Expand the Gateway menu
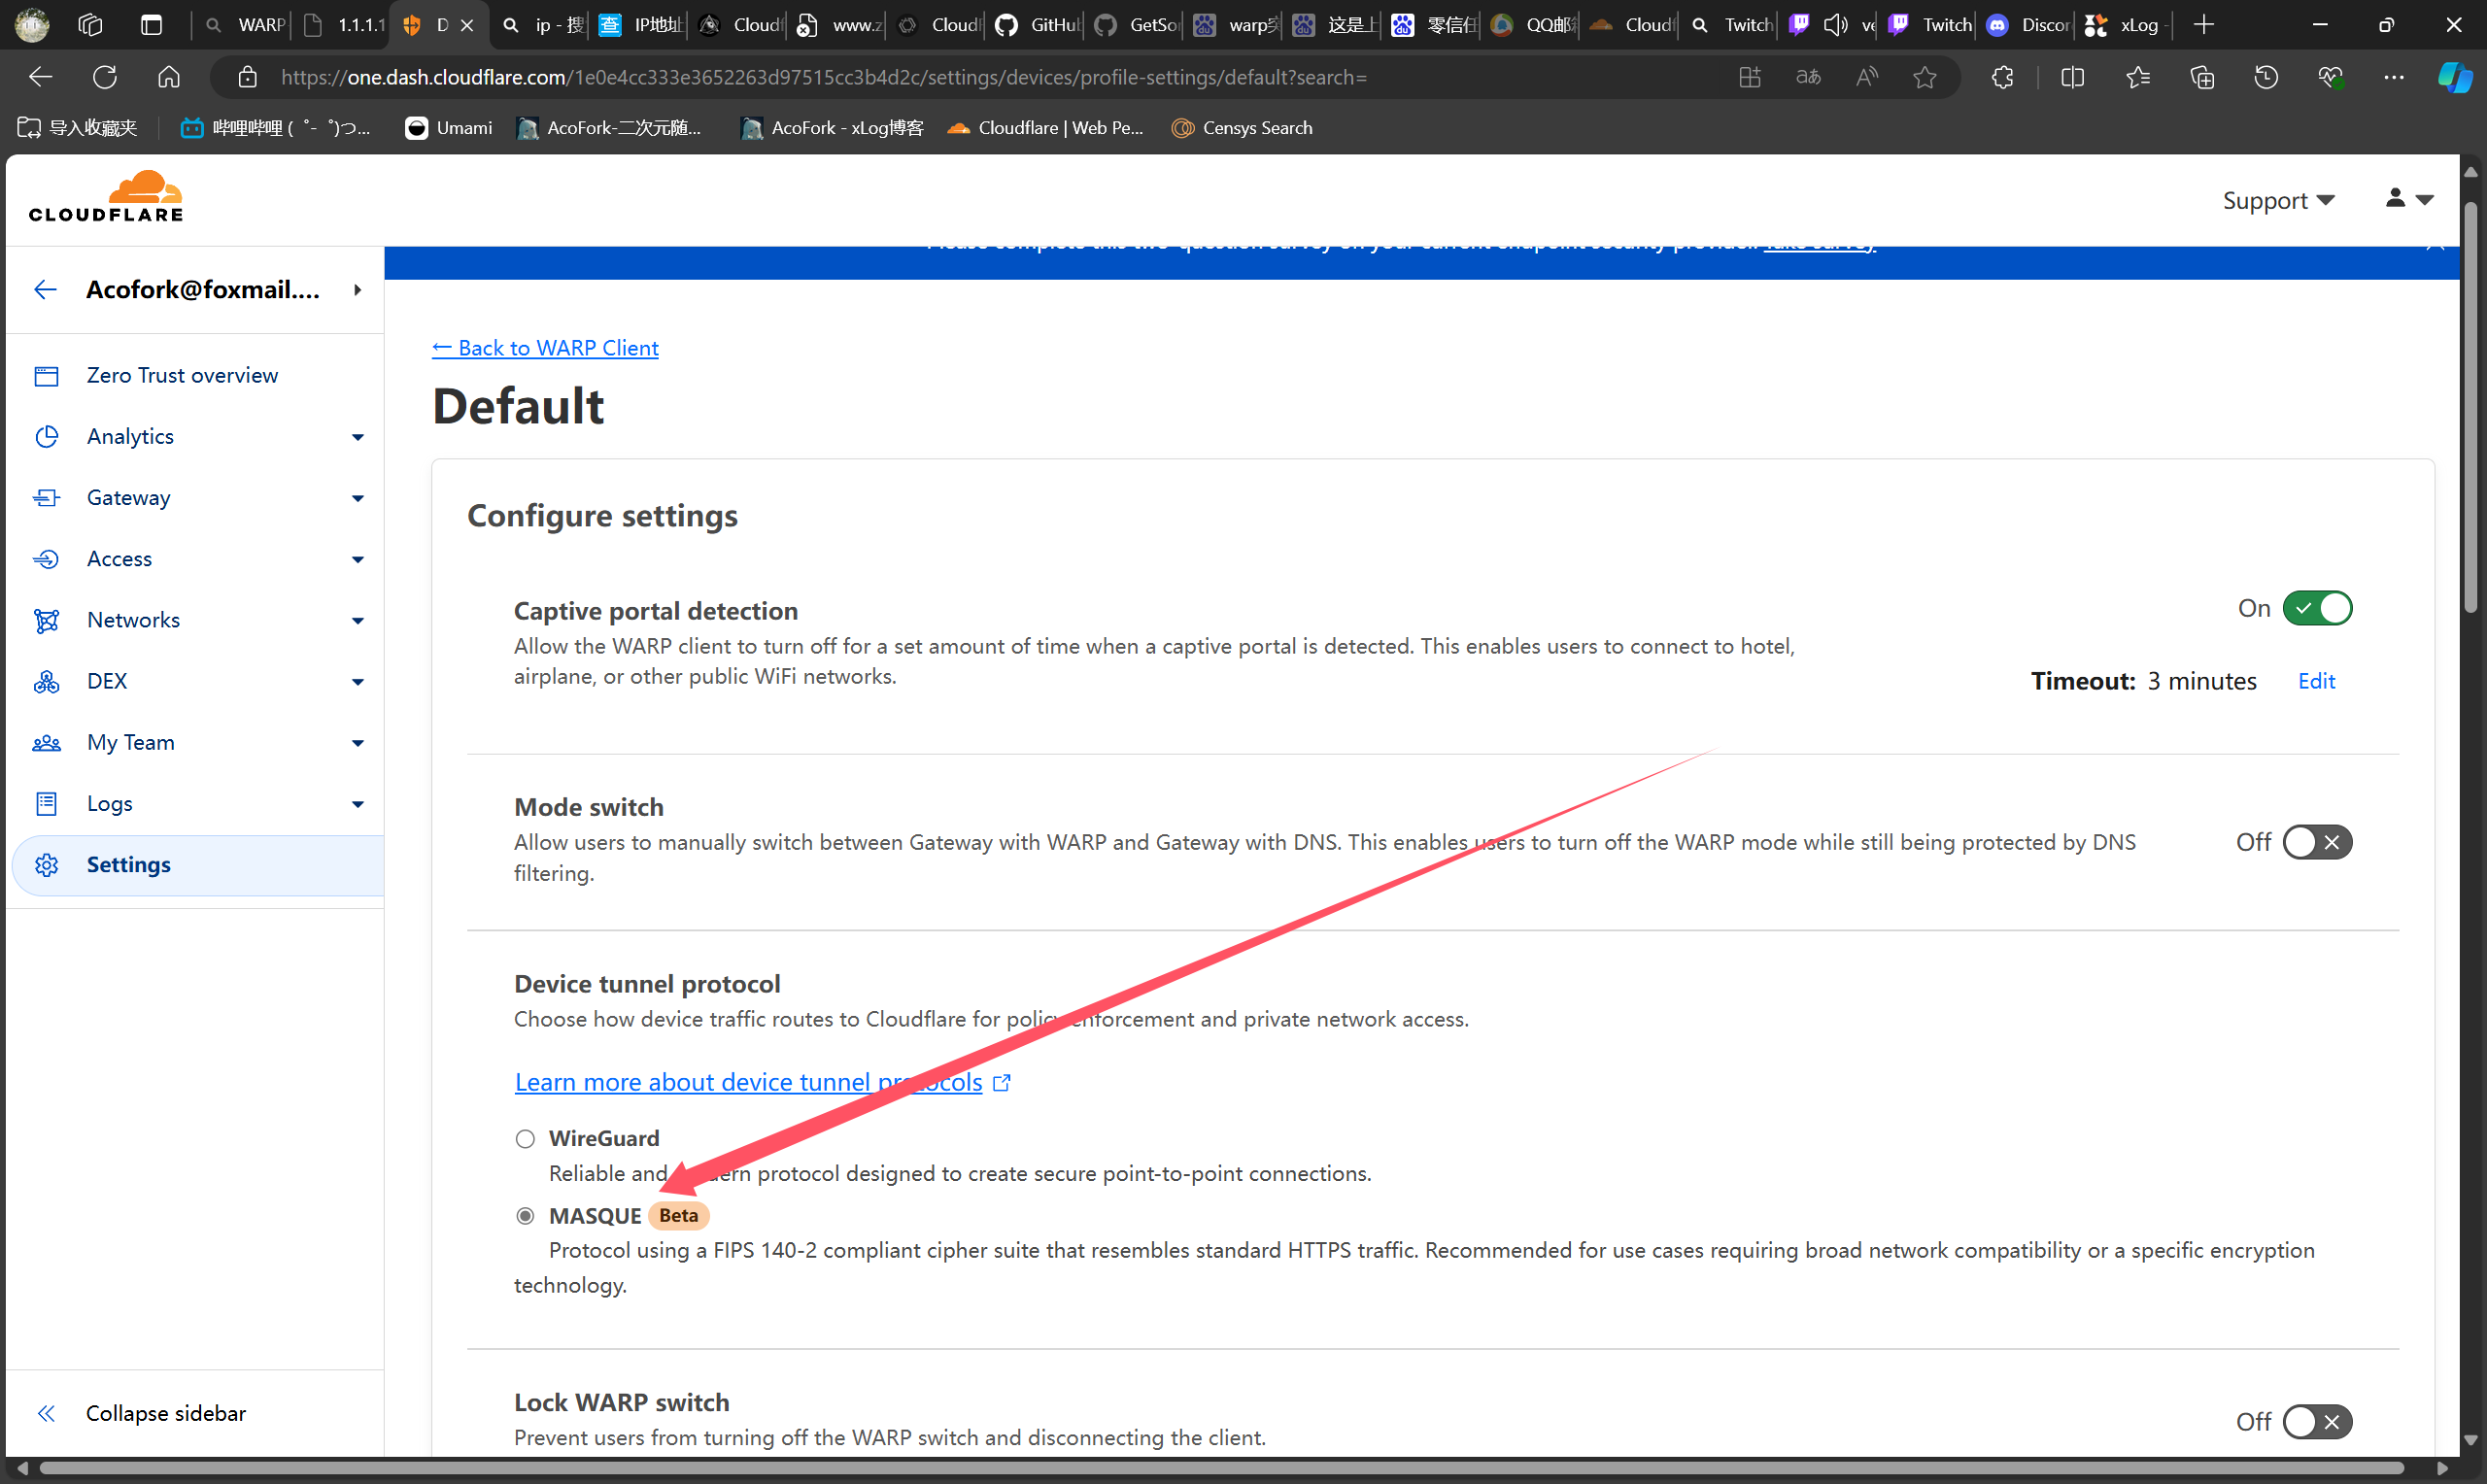Screen dimensions: 2487x1484 point(358,499)
